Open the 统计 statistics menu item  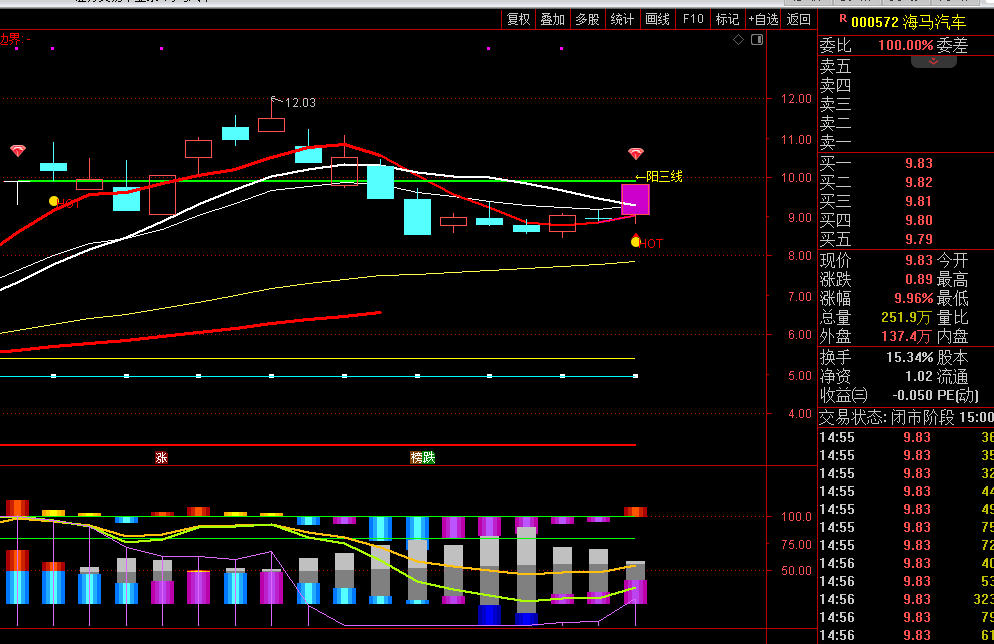coord(622,19)
